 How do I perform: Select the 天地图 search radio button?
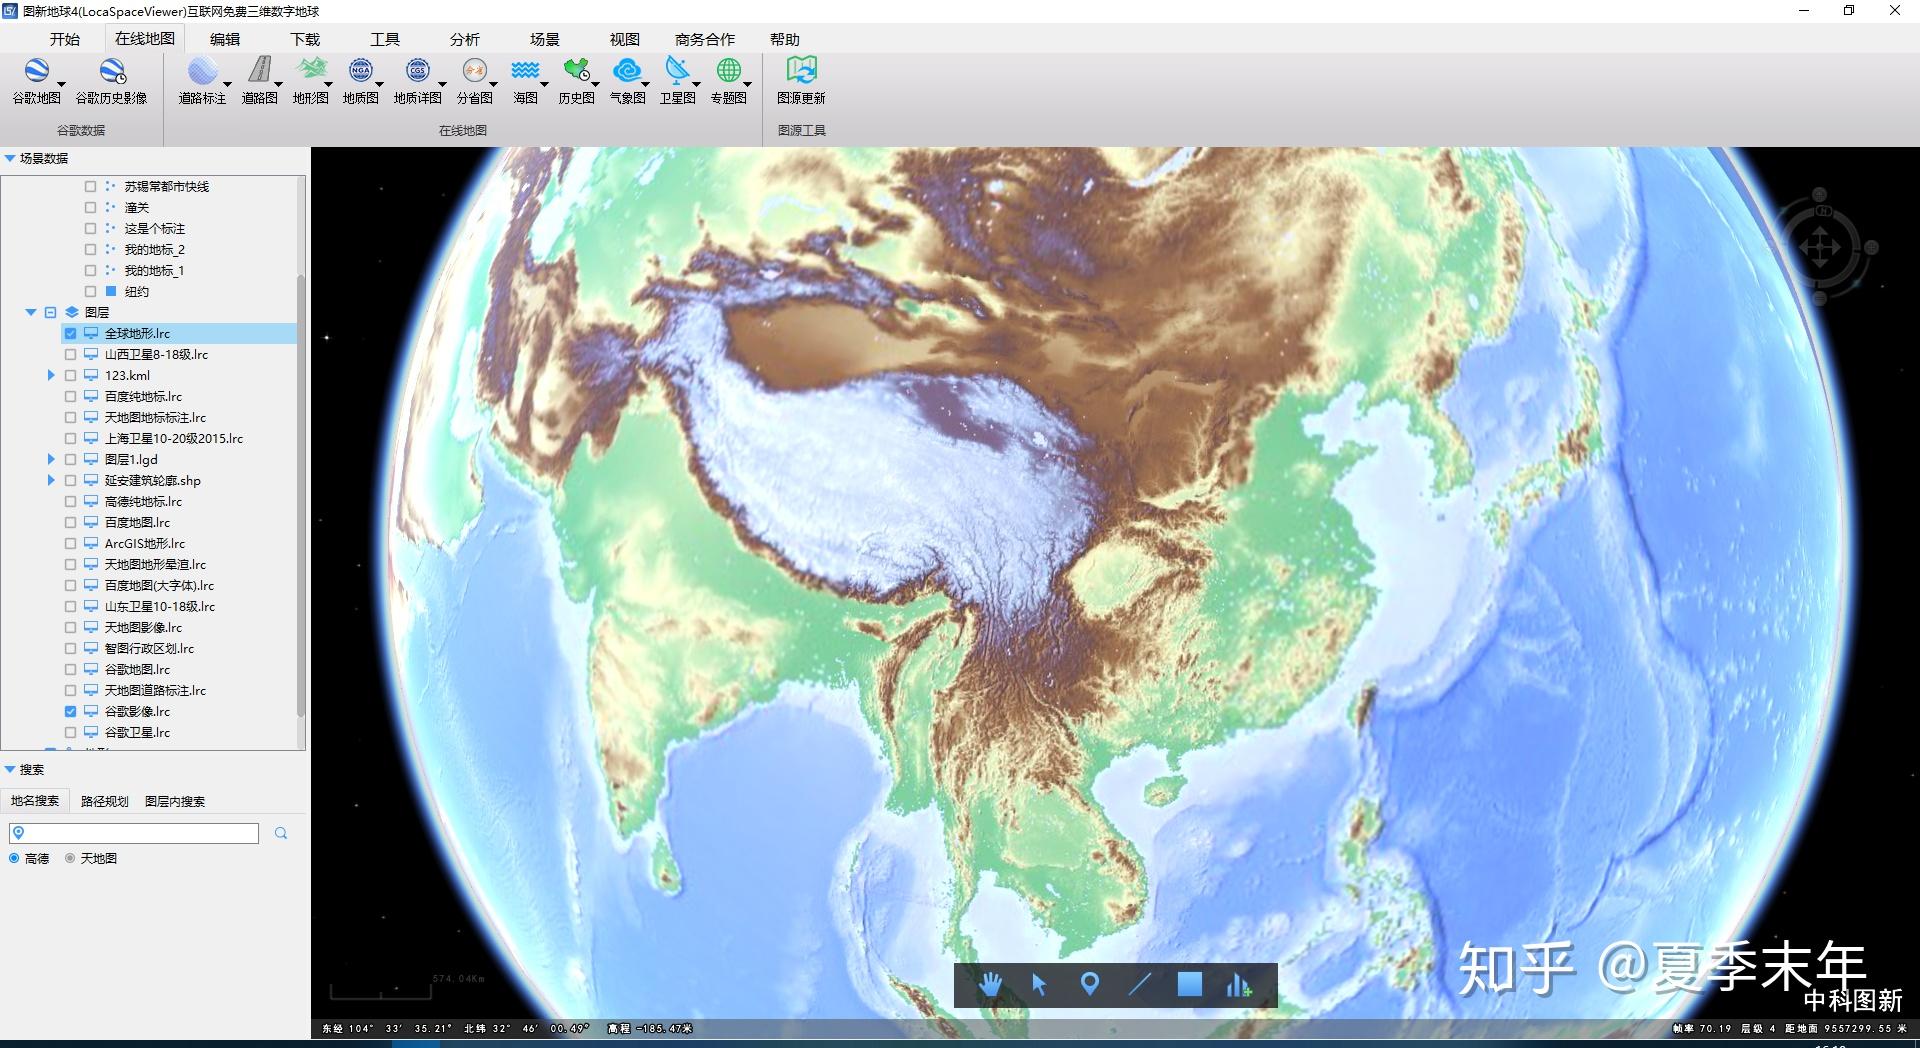pyautogui.click(x=70, y=859)
